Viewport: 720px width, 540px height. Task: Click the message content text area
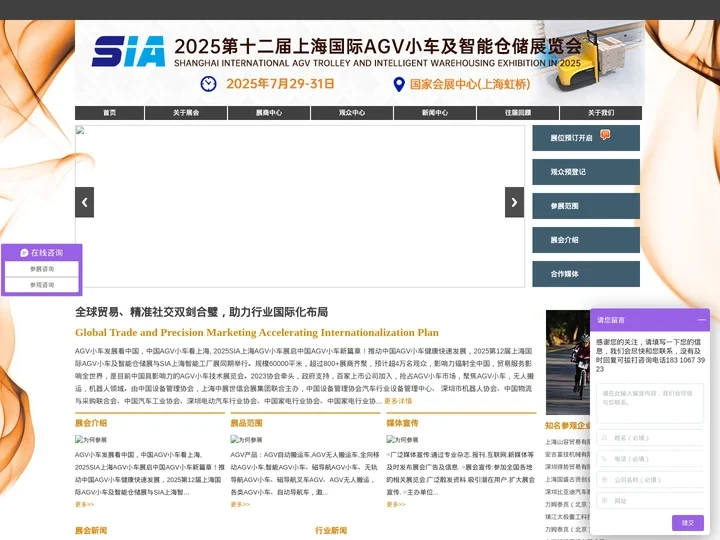pyautogui.click(x=650, y=403)
